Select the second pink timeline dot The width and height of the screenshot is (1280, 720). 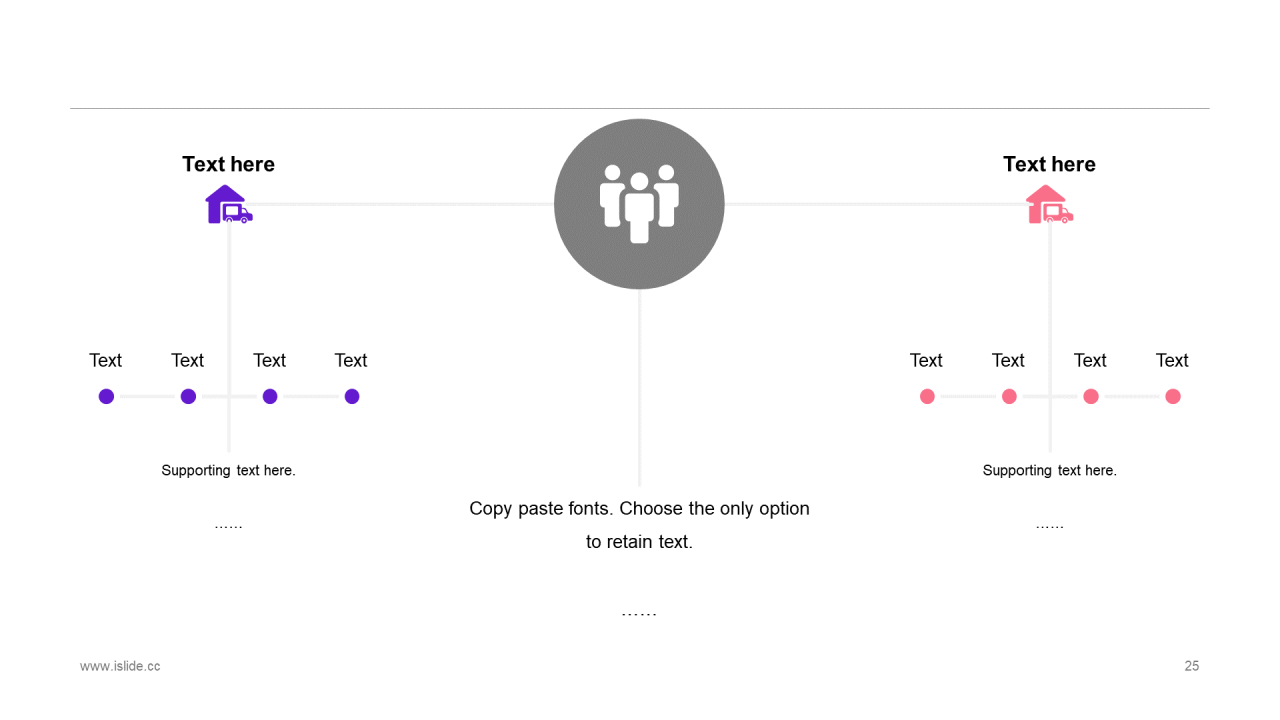(1009, 396)
